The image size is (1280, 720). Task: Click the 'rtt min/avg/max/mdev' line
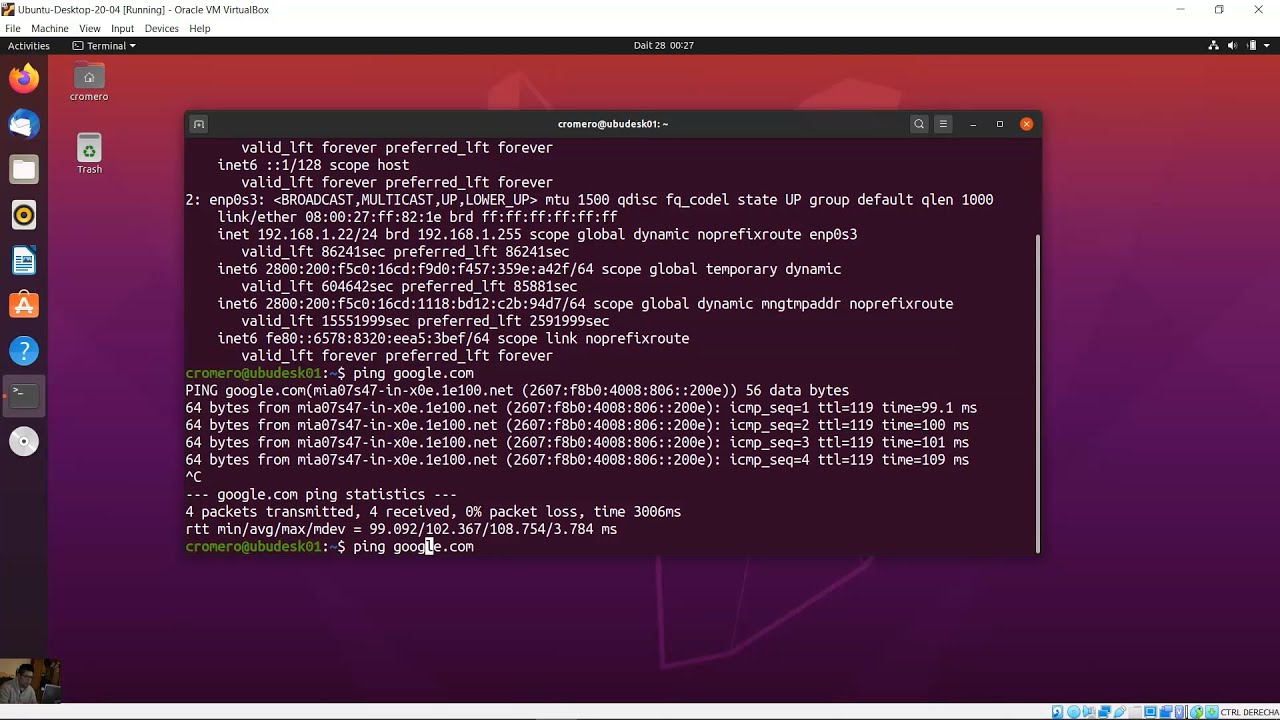click(401, 529)
